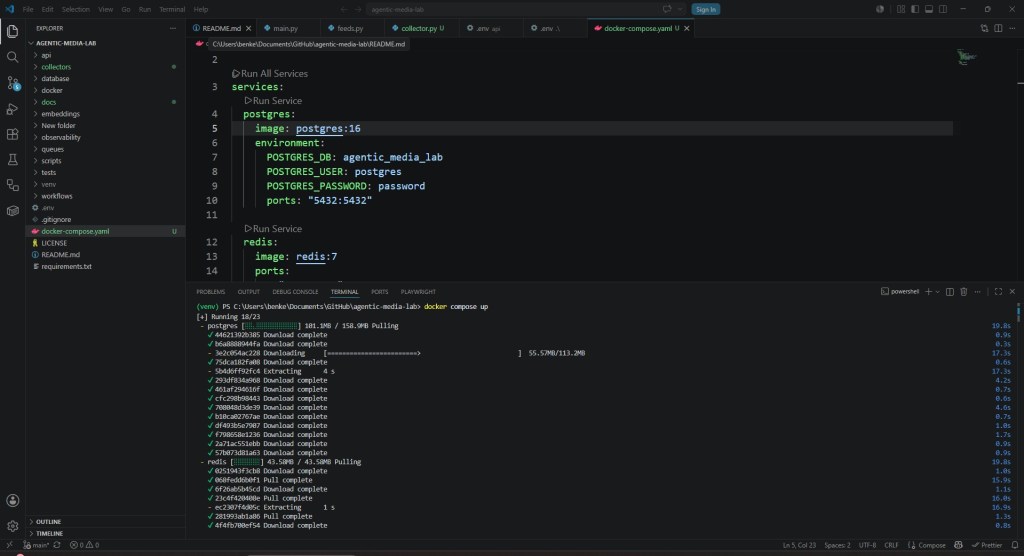Open changes compare icon in editor toolbar
This screenshot has width=1024, height=556.
point(984,28)
